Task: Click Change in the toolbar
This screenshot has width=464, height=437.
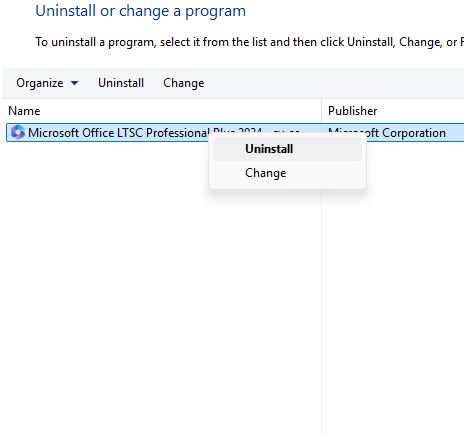Action: pyautogui.click(x=184, y=83)
